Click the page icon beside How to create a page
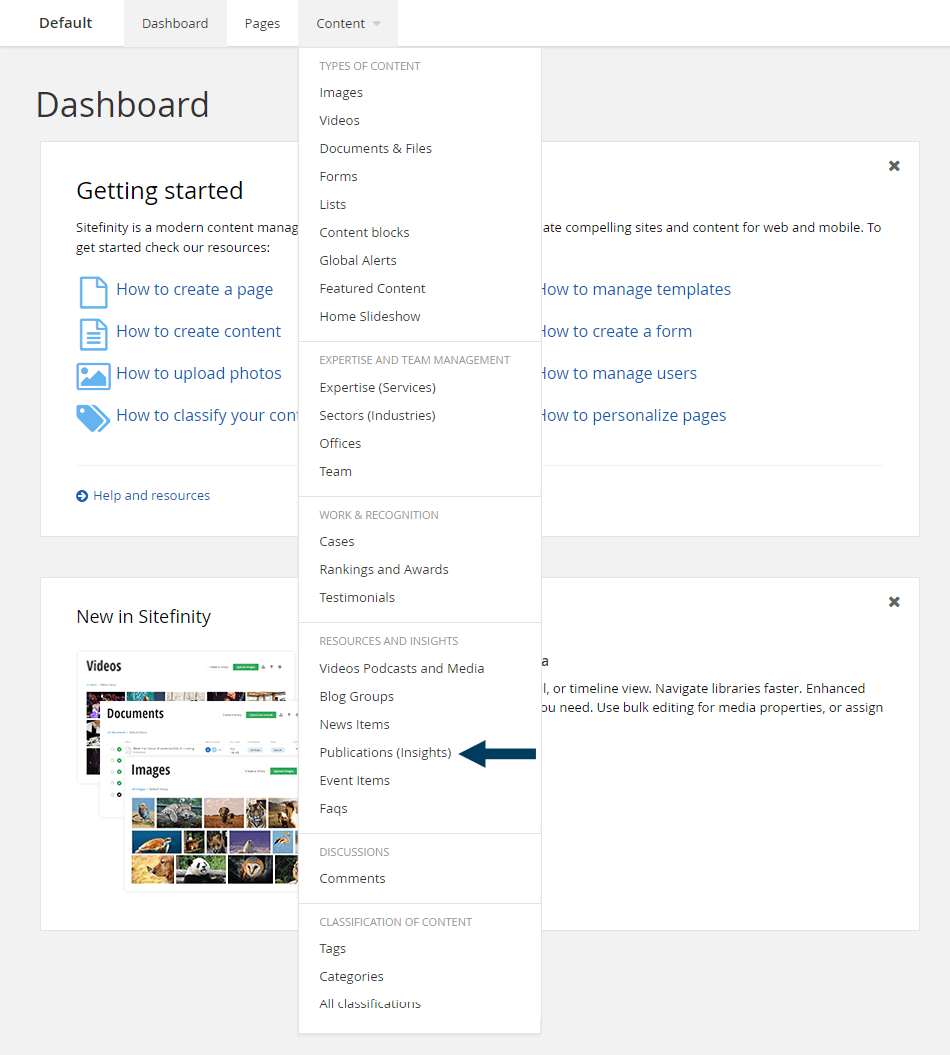The height and width of the screenshot is (1055, 950). (x=93, y=293)
